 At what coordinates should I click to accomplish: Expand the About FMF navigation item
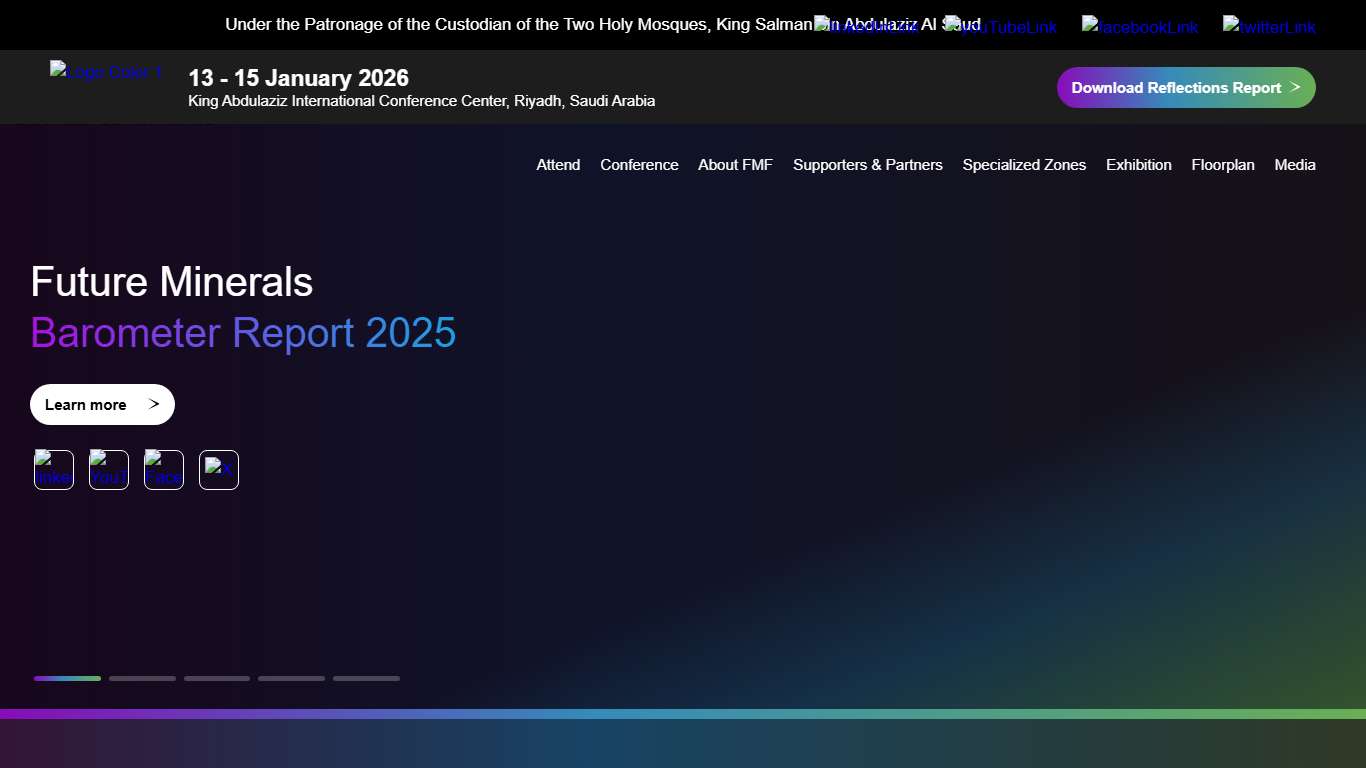click(735, 165)
